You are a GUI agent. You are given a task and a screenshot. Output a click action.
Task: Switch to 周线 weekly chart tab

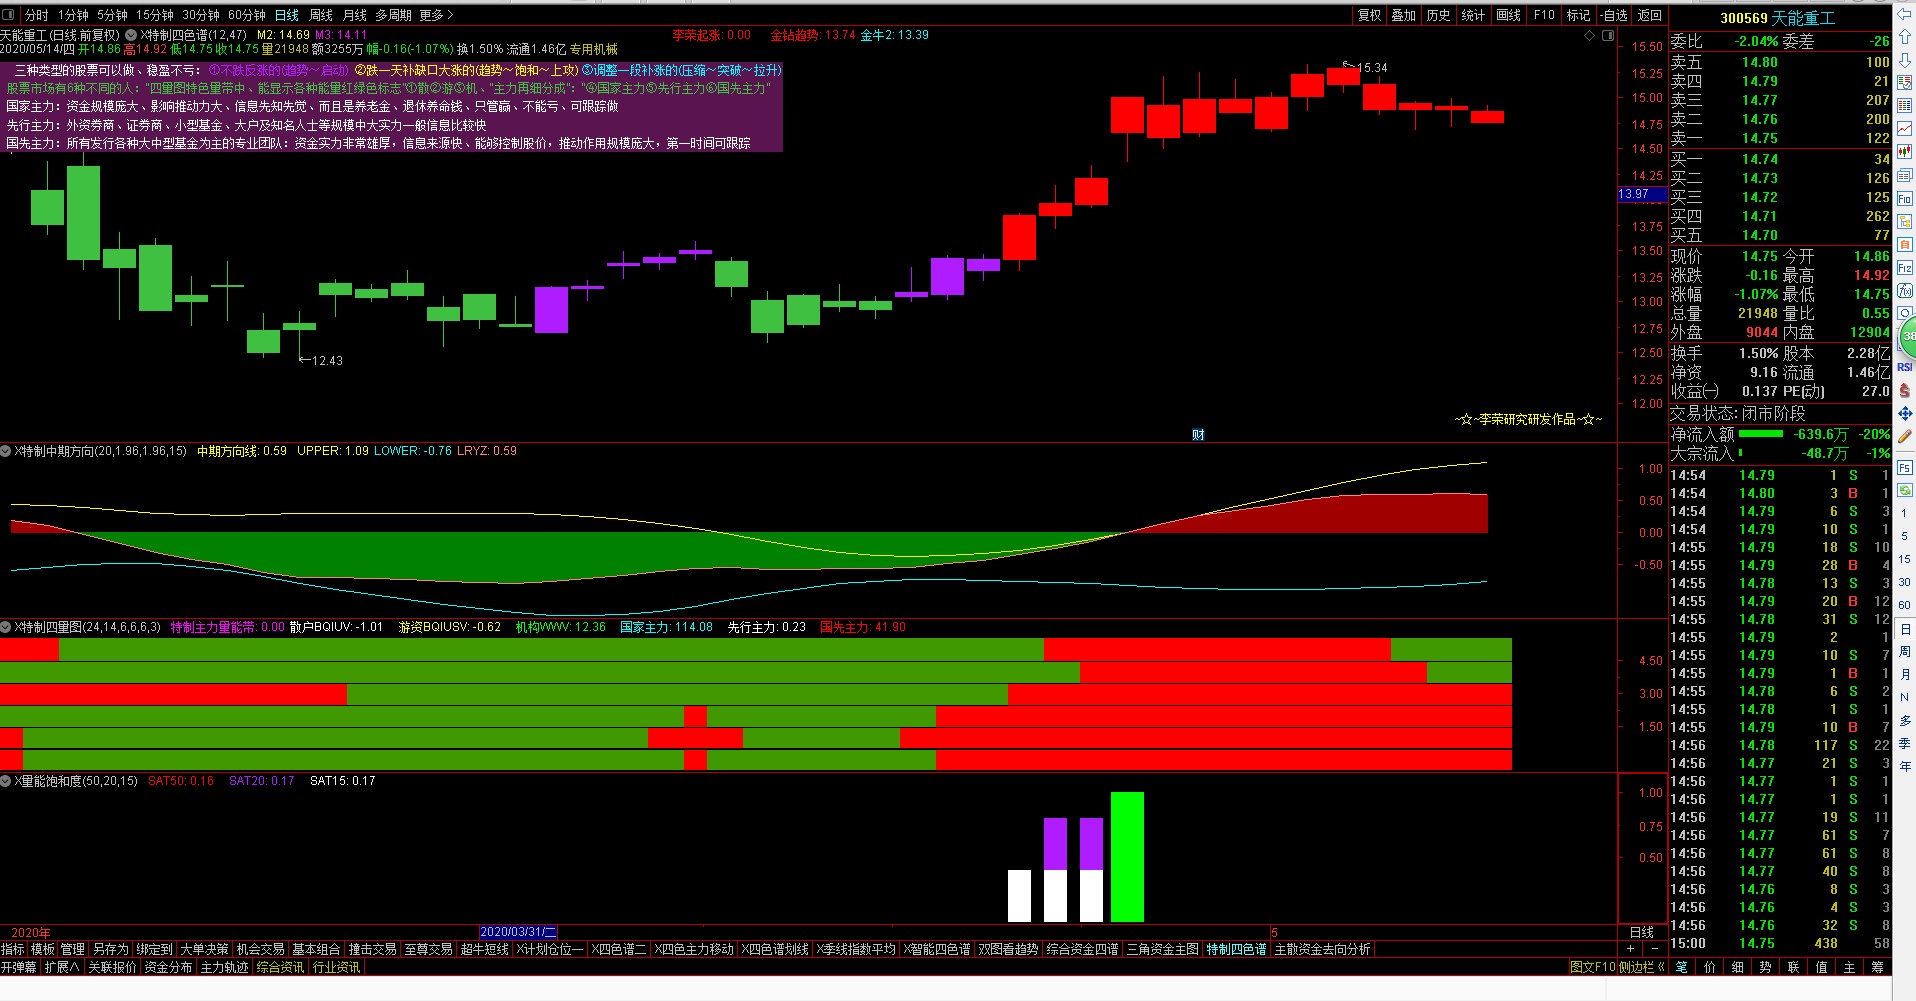[321, 15]
